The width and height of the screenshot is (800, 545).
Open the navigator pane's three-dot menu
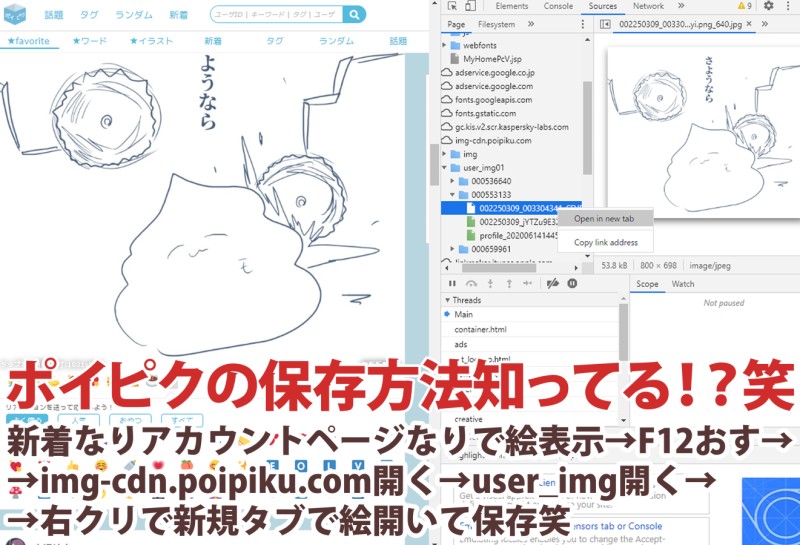point(583,24)
